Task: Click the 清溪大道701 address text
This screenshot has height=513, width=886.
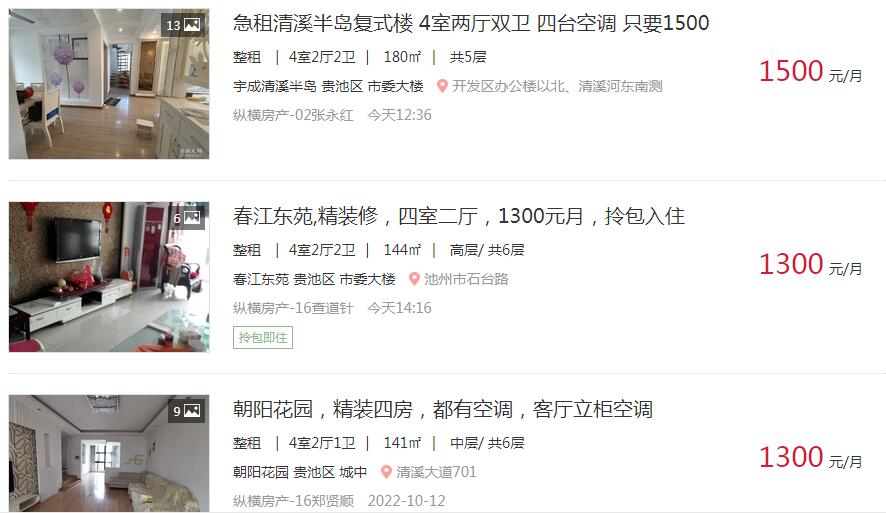Action: (x=436, y=472)
